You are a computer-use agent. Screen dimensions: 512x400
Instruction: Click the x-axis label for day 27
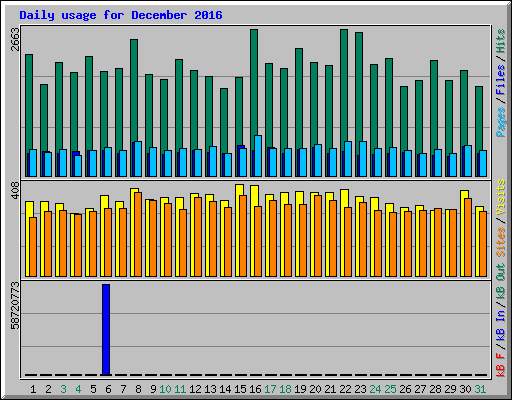point(420,389)
